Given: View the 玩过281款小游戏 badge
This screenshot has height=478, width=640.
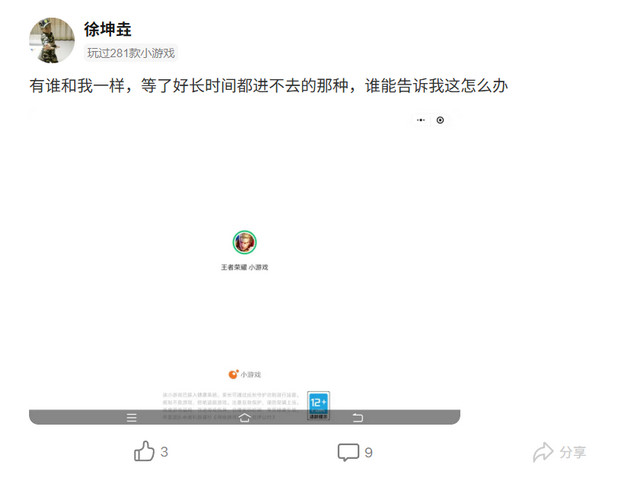Looking at the screenshot, I should coord(131,53).
